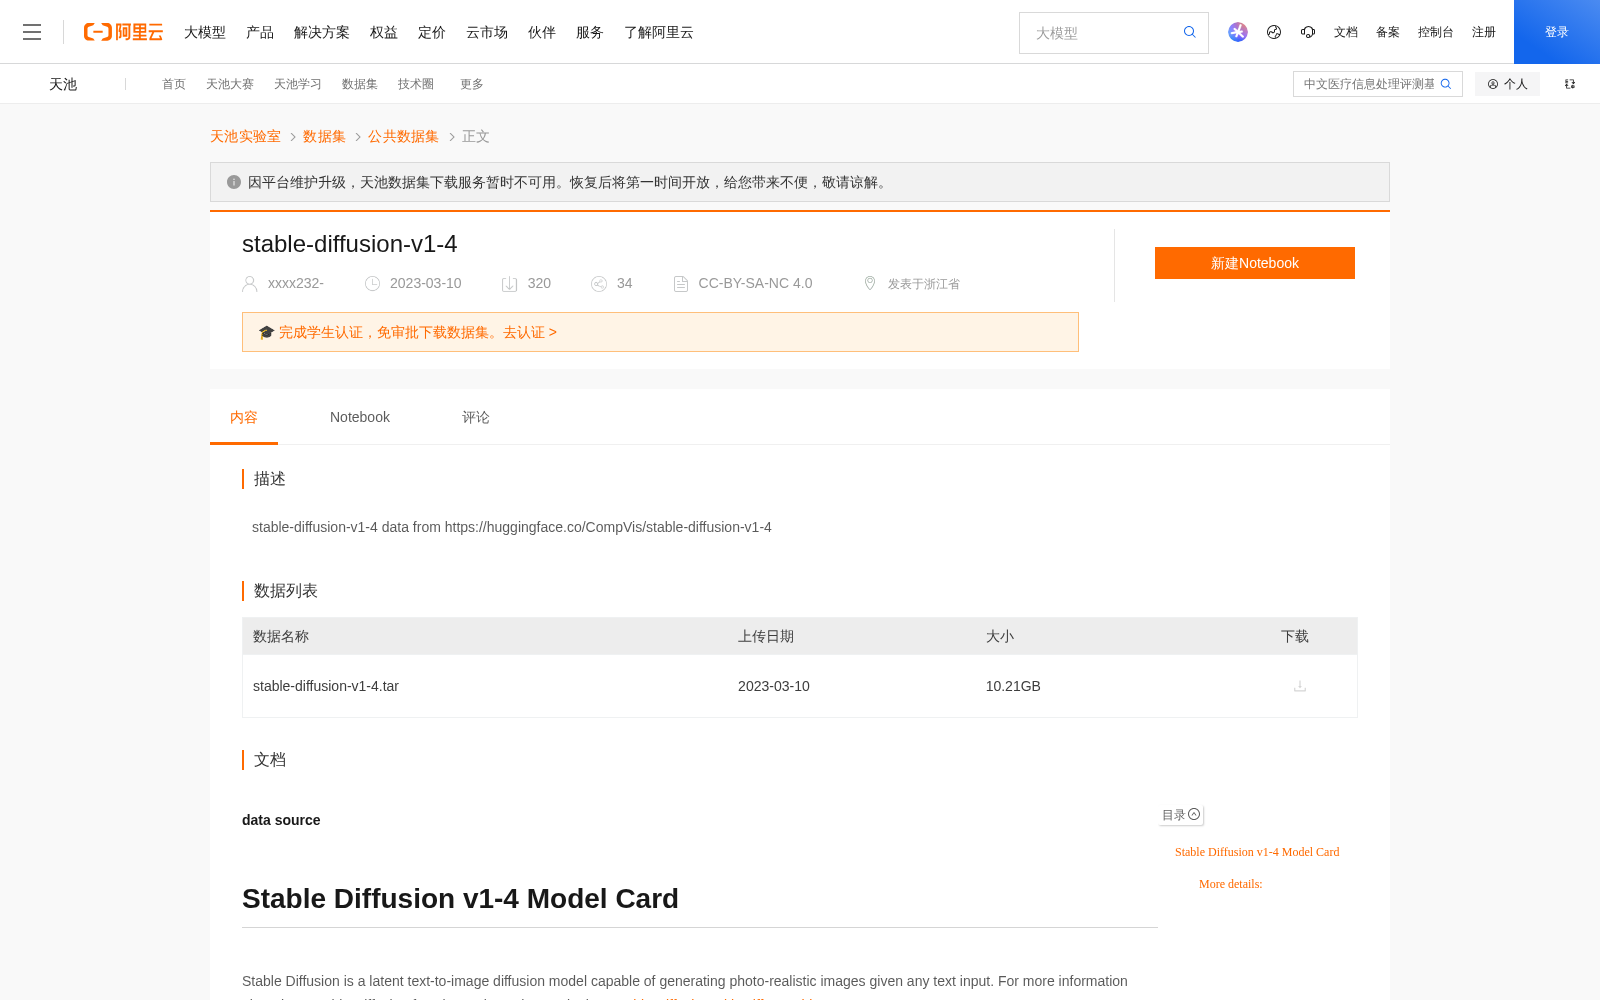Jump to More details: in contents
The image size is (1600, 1000).
tap(1231, 884)
